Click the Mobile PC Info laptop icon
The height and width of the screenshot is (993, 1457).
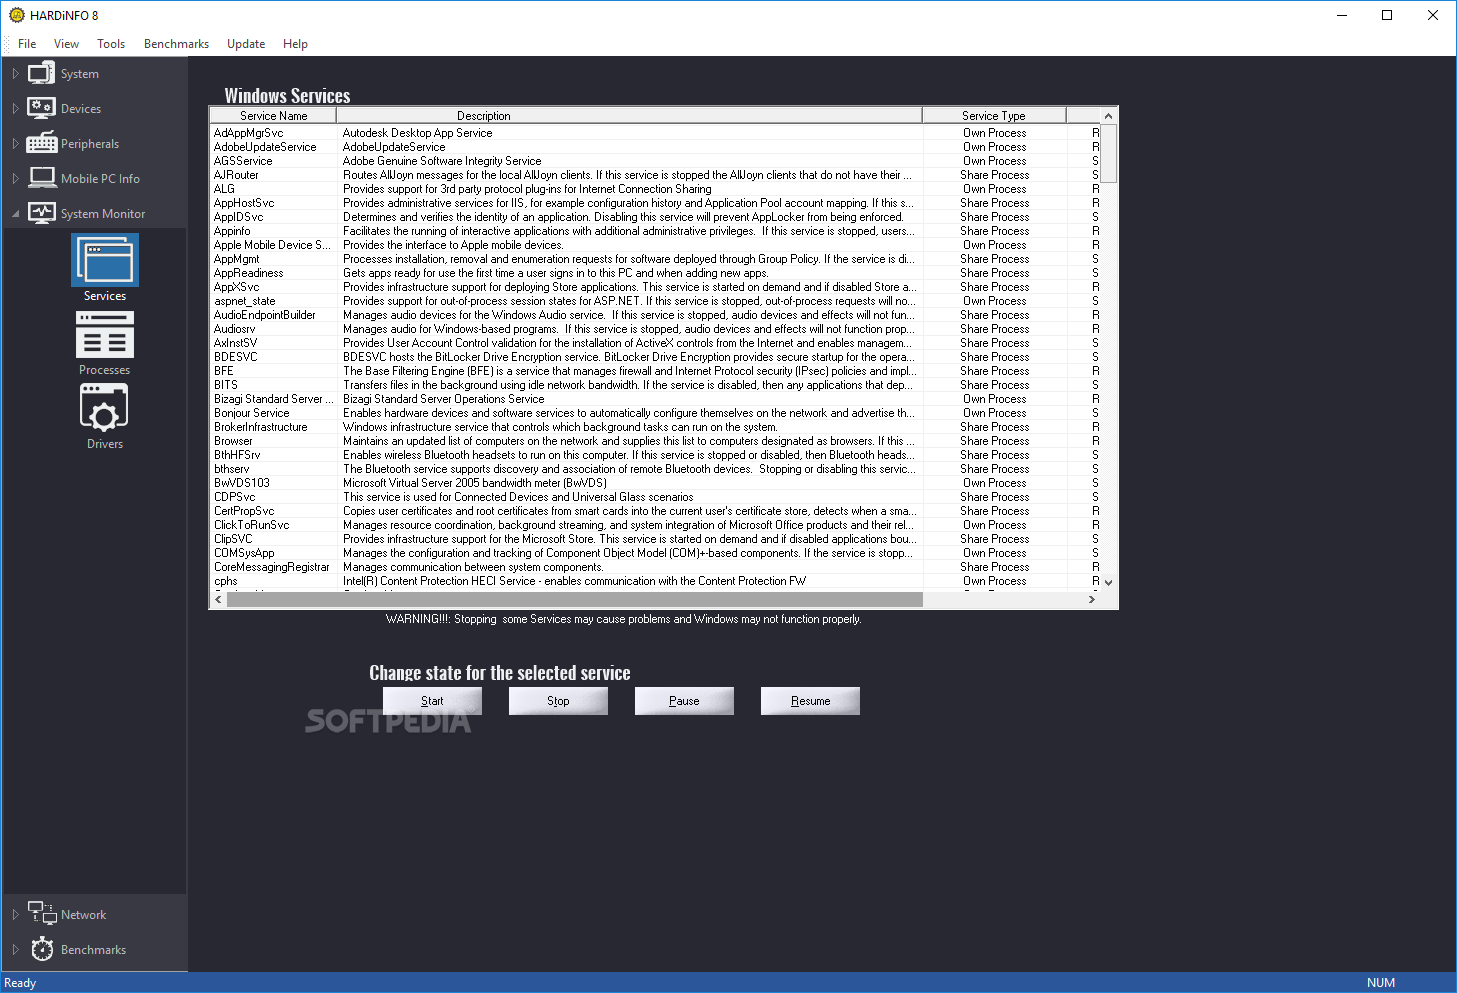tap(42, 178)
